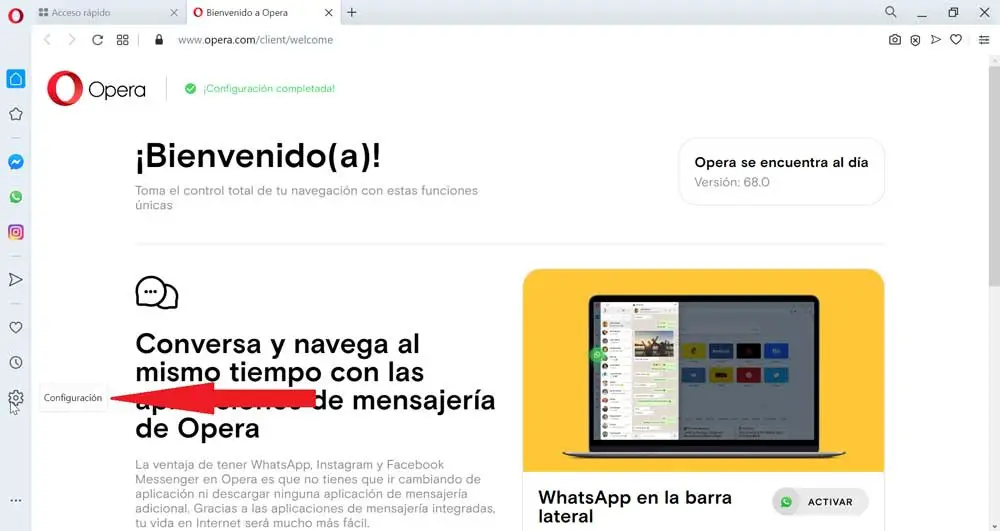Open the sidebar bookmarks star icon

pos(16,114)
